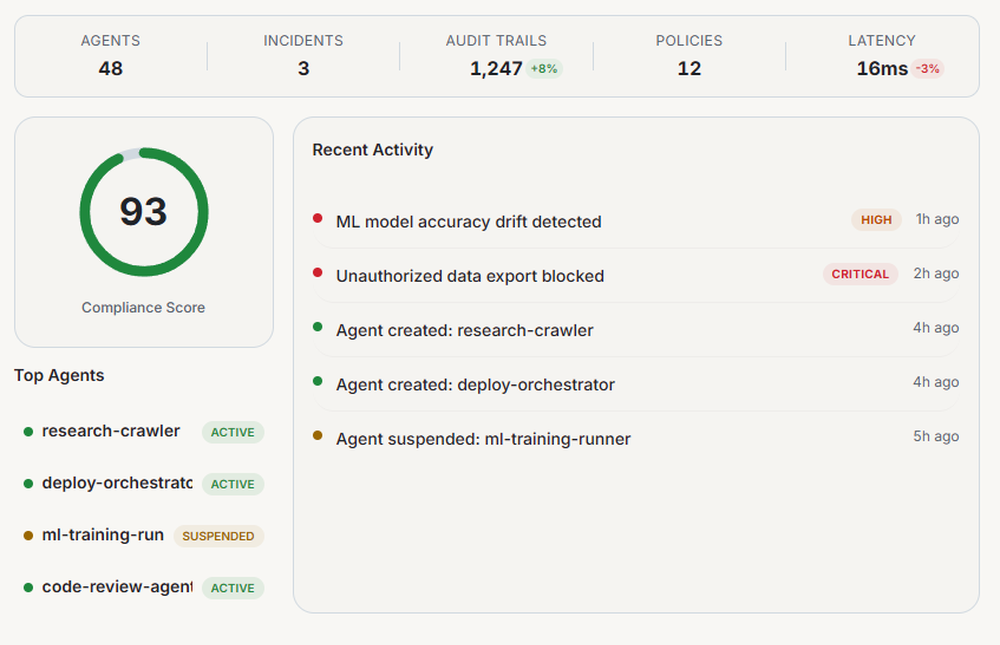Select the Top Agents heading

[x=59, y=375]
